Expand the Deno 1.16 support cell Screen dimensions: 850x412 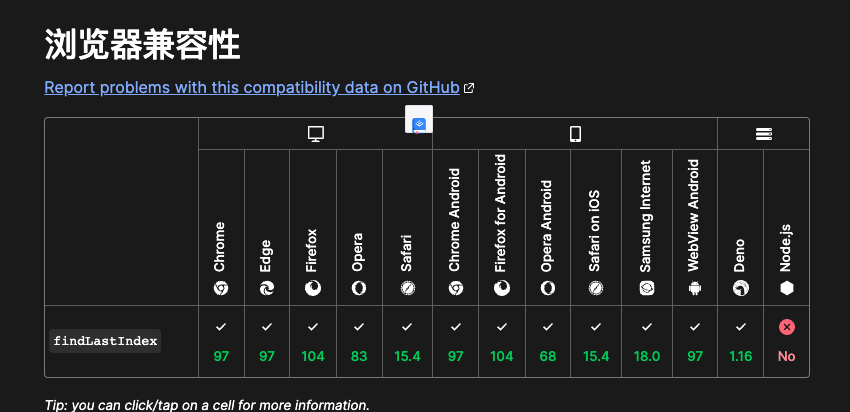pos(740,342)
